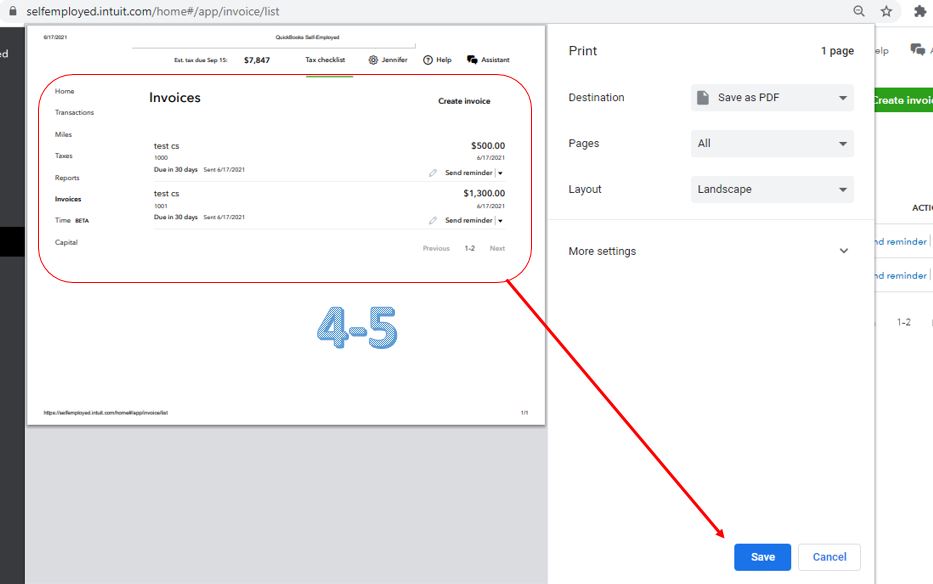
Task: Bookmark this page with the star icon
Action: point(887,11)
